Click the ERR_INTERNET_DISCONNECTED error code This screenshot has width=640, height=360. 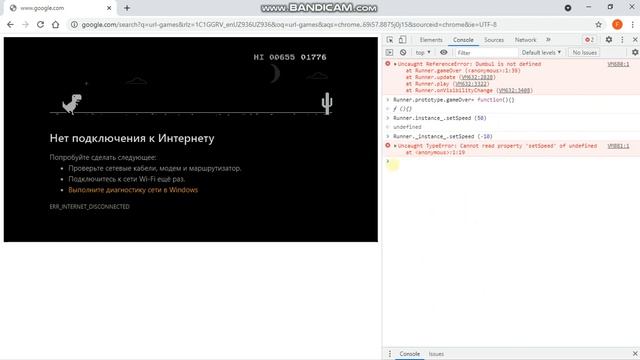(89, 207)
